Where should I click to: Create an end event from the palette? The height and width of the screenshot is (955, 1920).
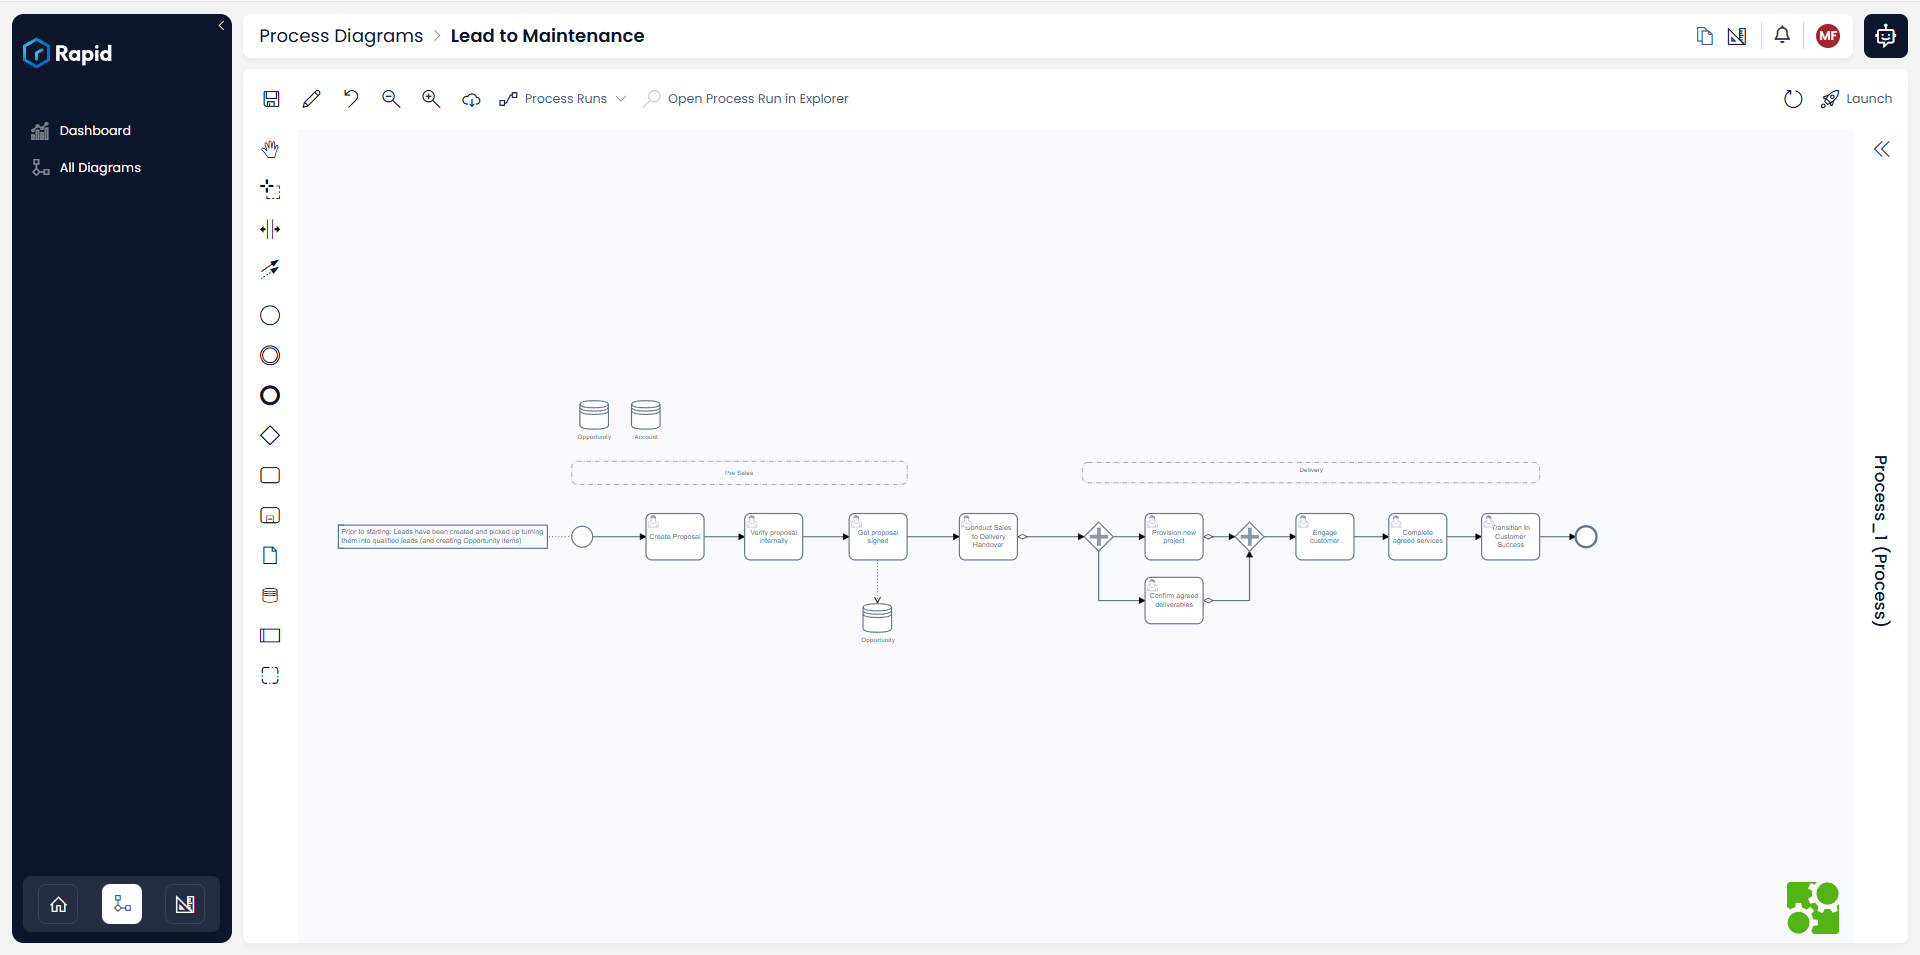pos(270,396)
